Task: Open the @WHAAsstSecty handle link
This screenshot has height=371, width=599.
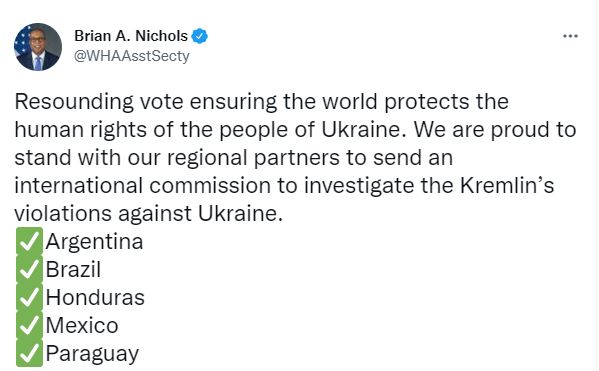Action: pyautogui.click(x=132, y=56)
